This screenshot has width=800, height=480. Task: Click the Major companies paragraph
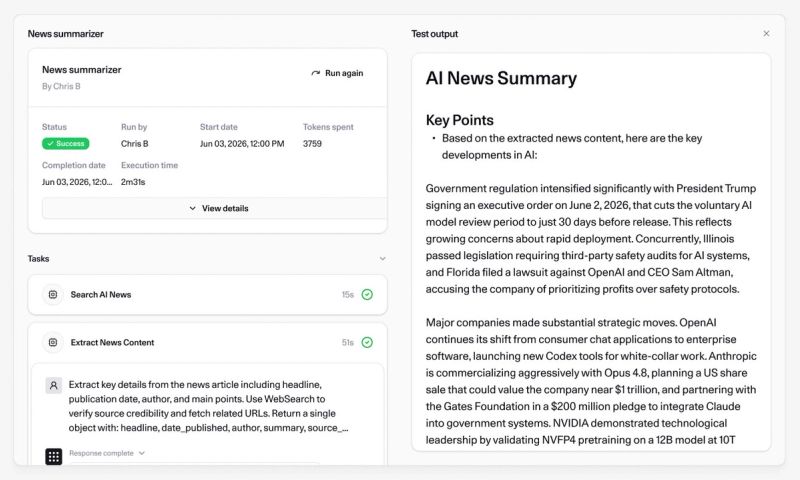pyautogui.click(x=591, y=381)
